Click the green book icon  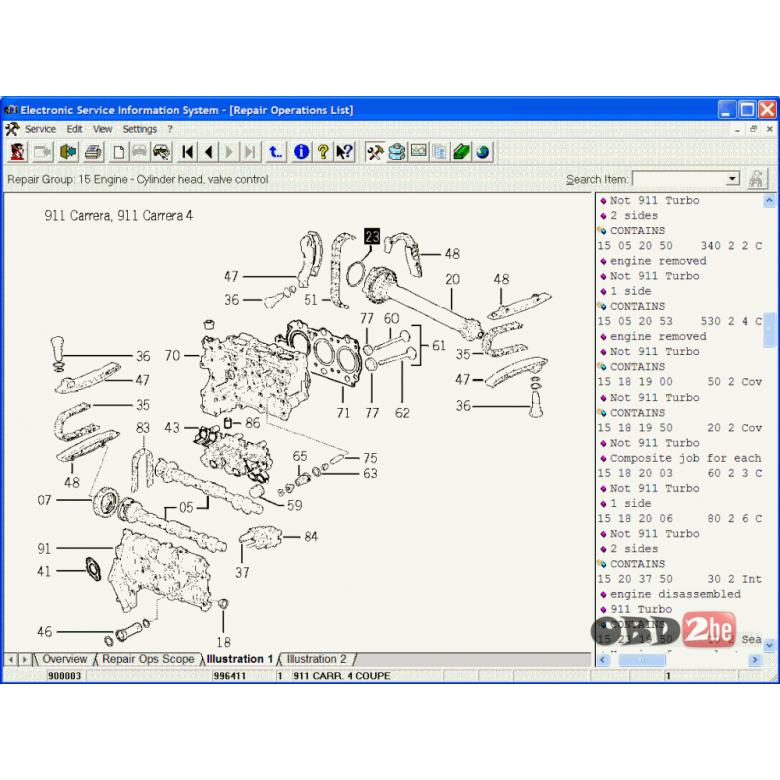click(461, 152)
